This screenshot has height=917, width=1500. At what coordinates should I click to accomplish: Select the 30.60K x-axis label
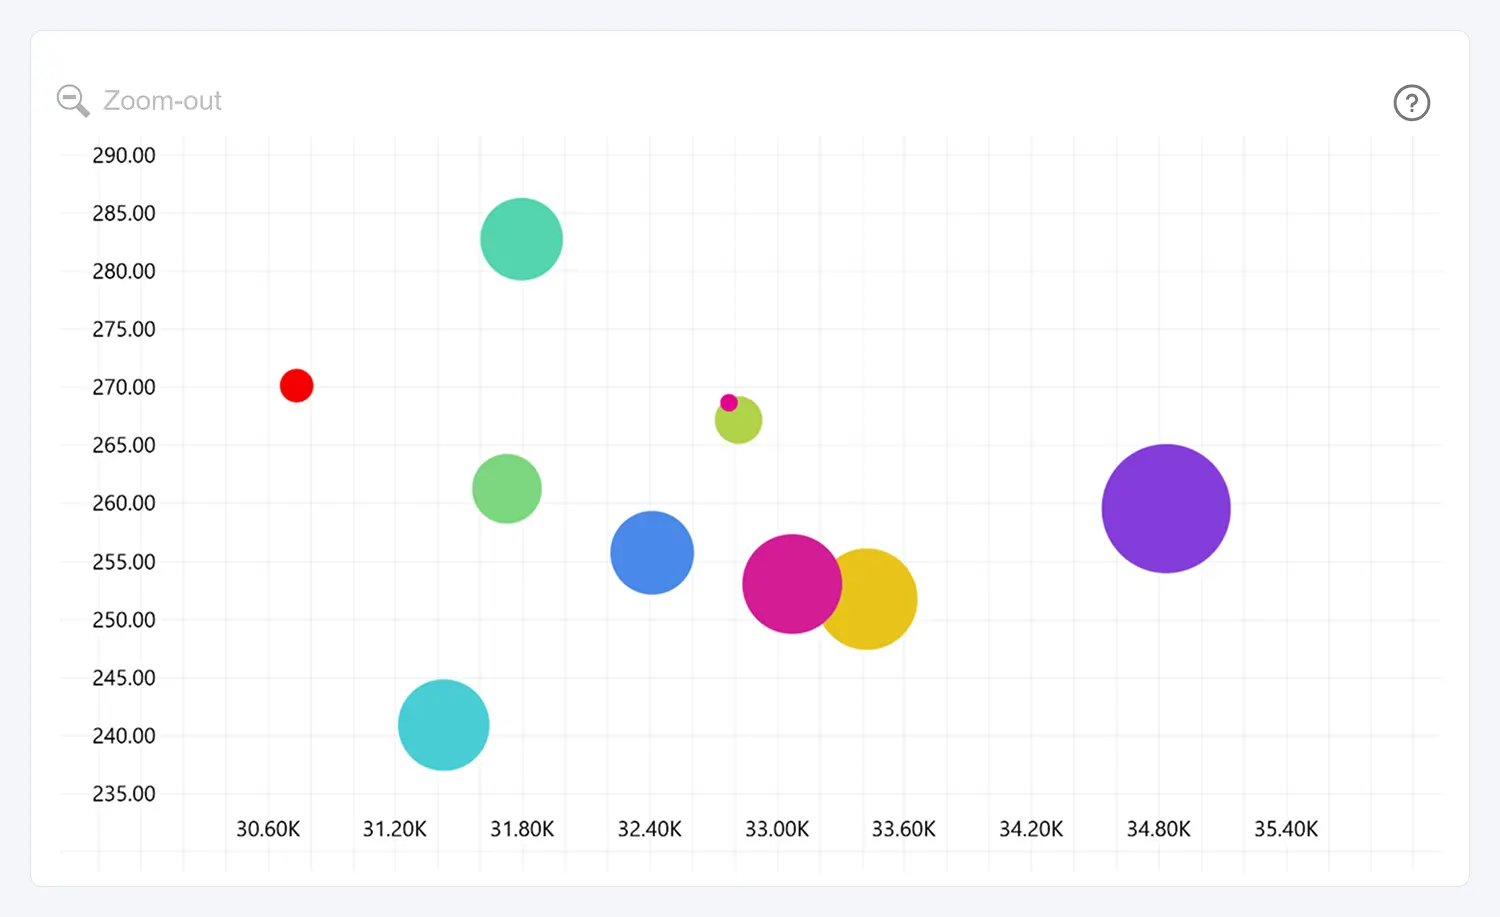pos(268,829)
